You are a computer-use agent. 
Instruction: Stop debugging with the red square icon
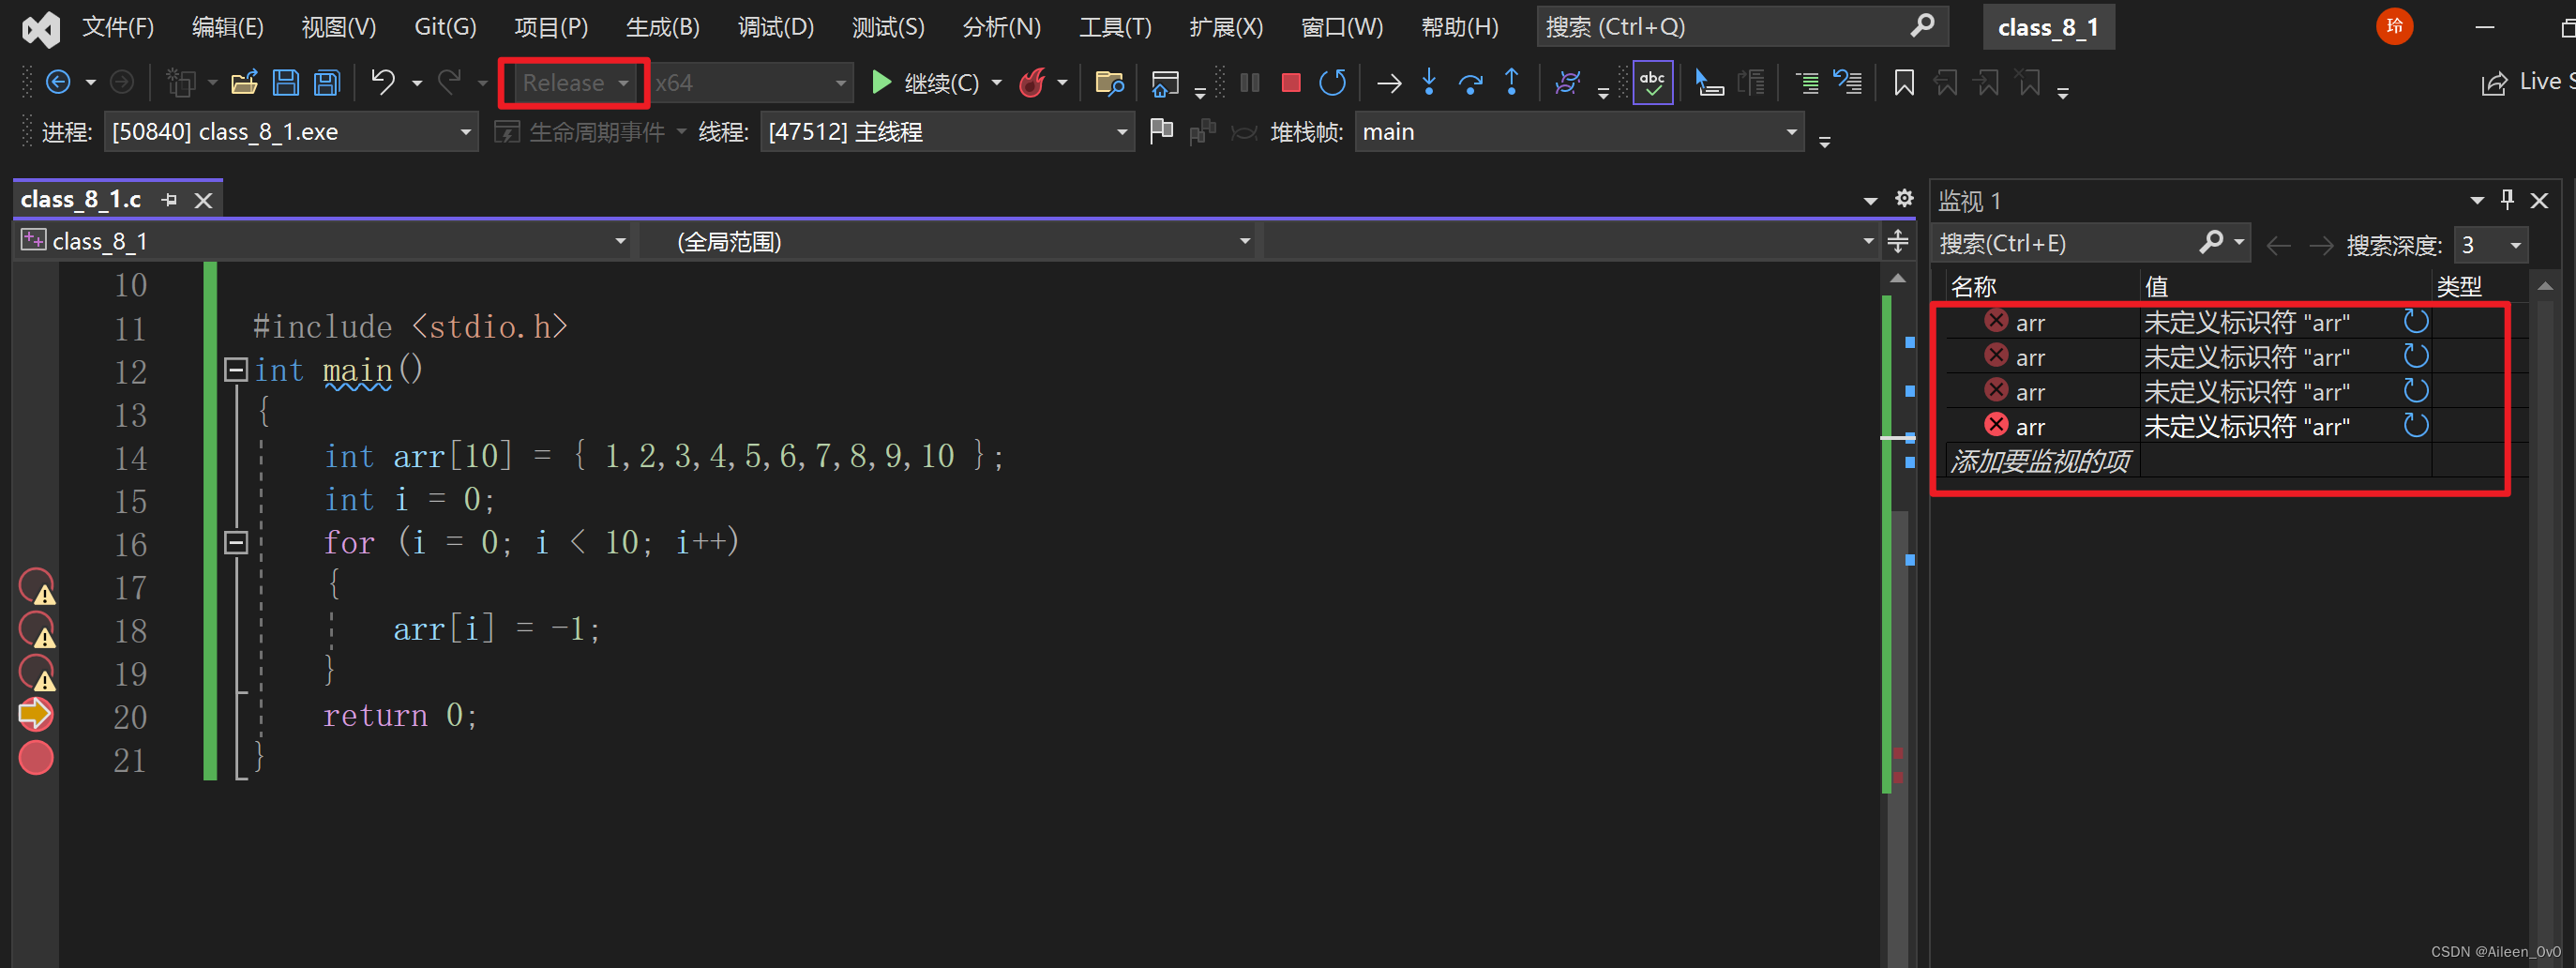[1290, 83]
